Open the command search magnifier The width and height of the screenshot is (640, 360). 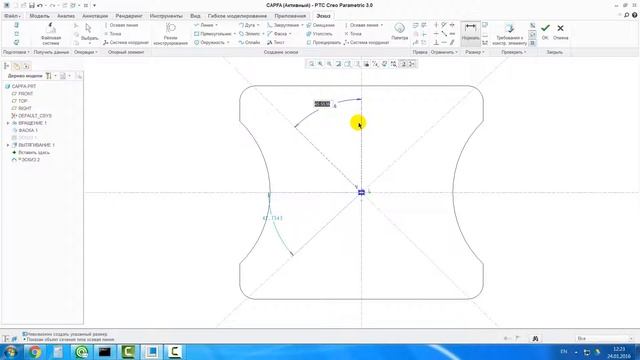[627, 15]
